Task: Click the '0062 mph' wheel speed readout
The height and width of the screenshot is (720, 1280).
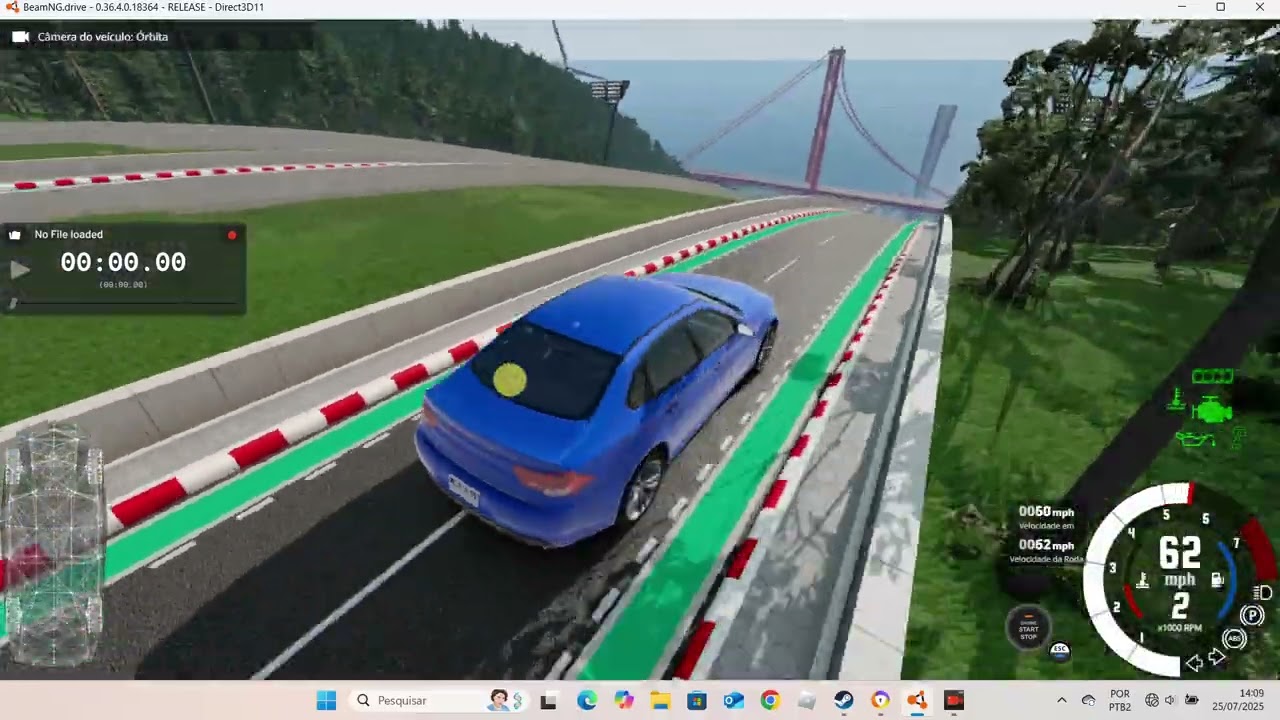Action: tap(1046, 545)
